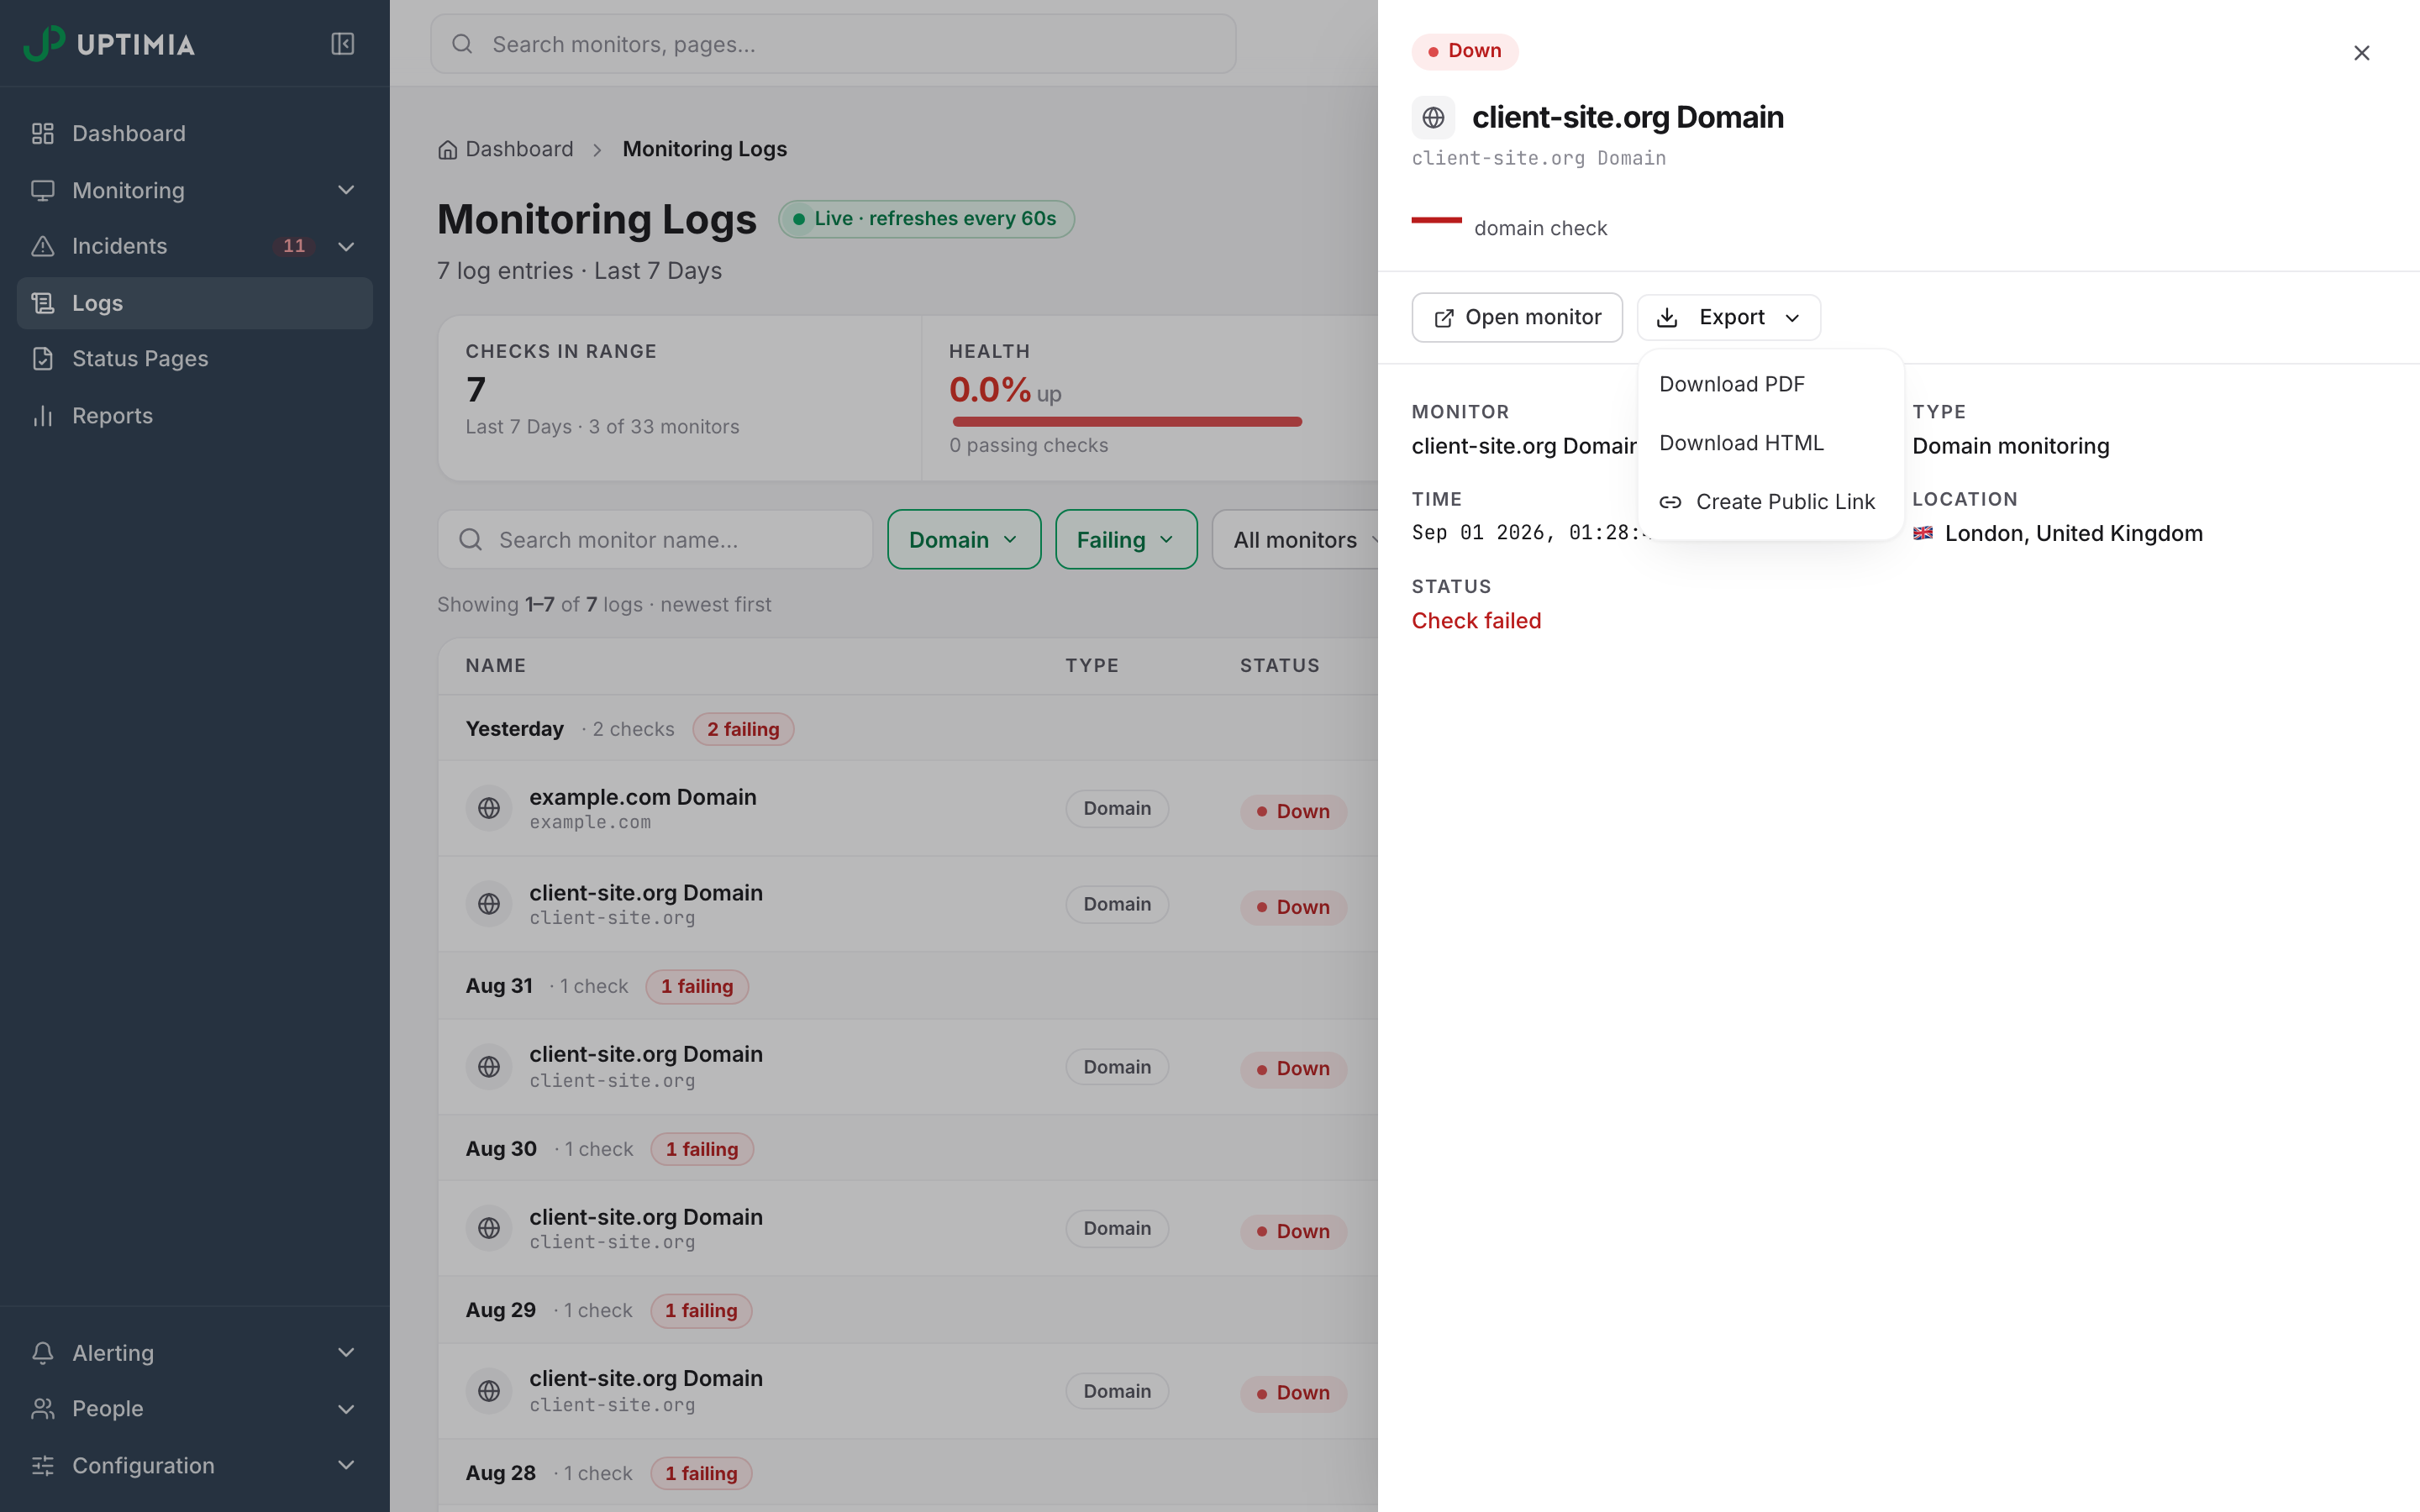Image resolution: width=2420 pixels, height=1512 pixels.
Task: Open the Aug 29 client-site.org Domain row
Action: 908,1391
